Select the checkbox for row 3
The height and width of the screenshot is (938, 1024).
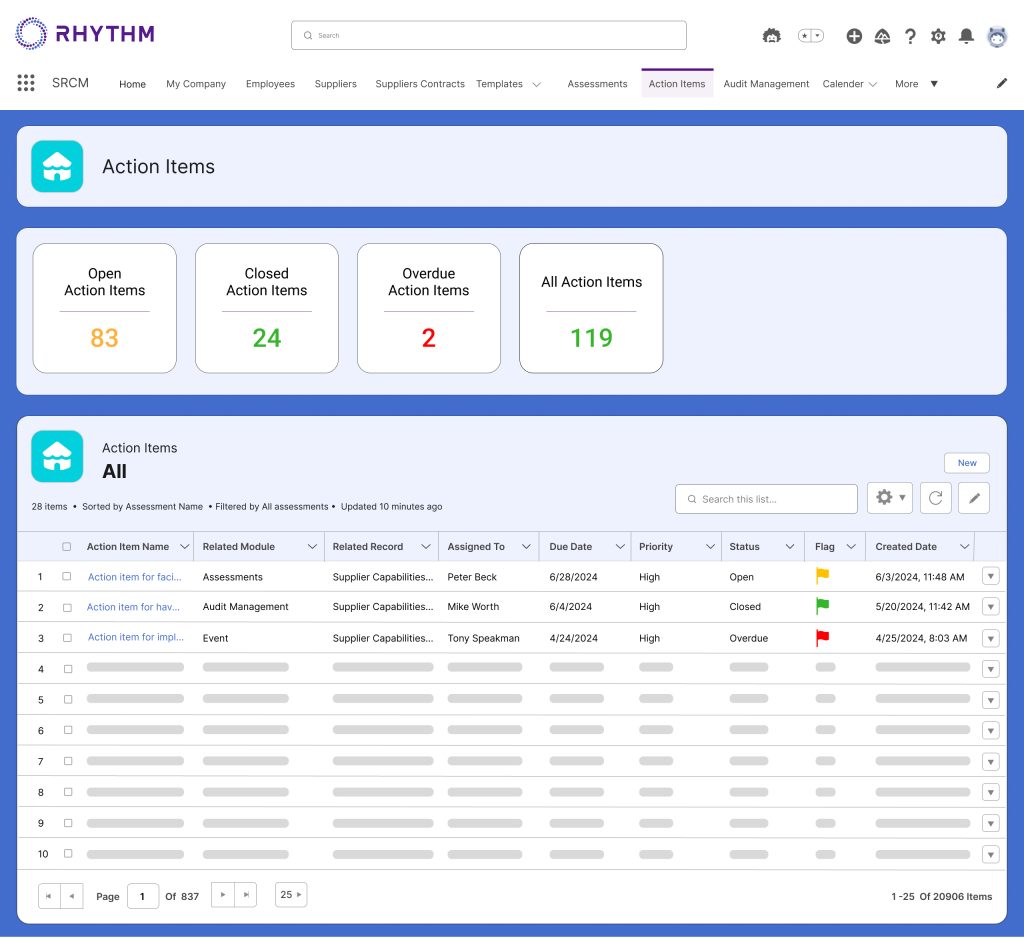point(67,638)
